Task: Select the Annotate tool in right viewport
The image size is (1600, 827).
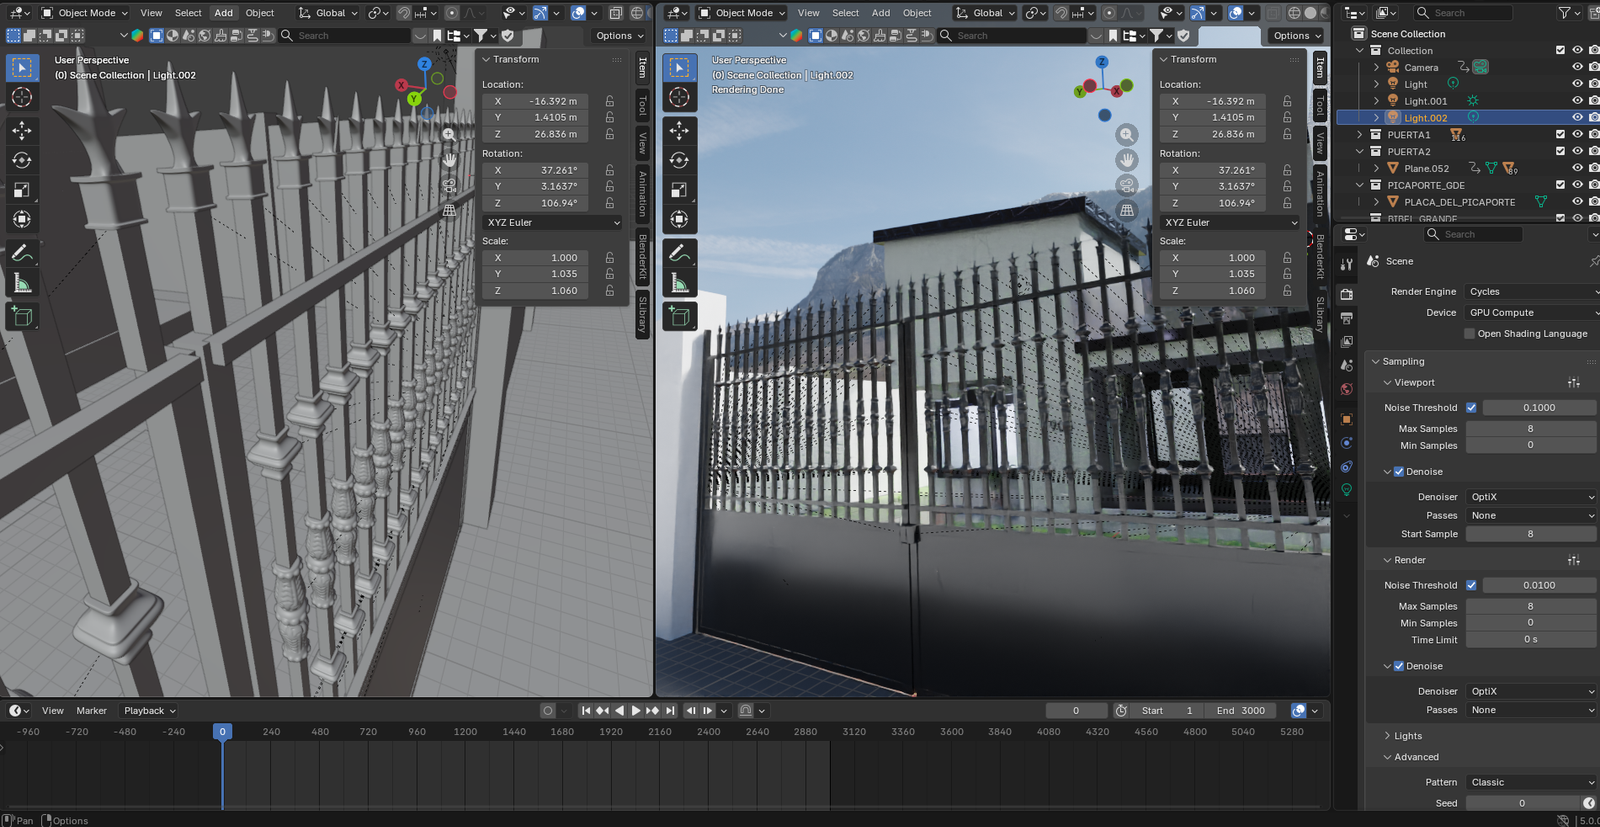Action: [x=679, y=253]
